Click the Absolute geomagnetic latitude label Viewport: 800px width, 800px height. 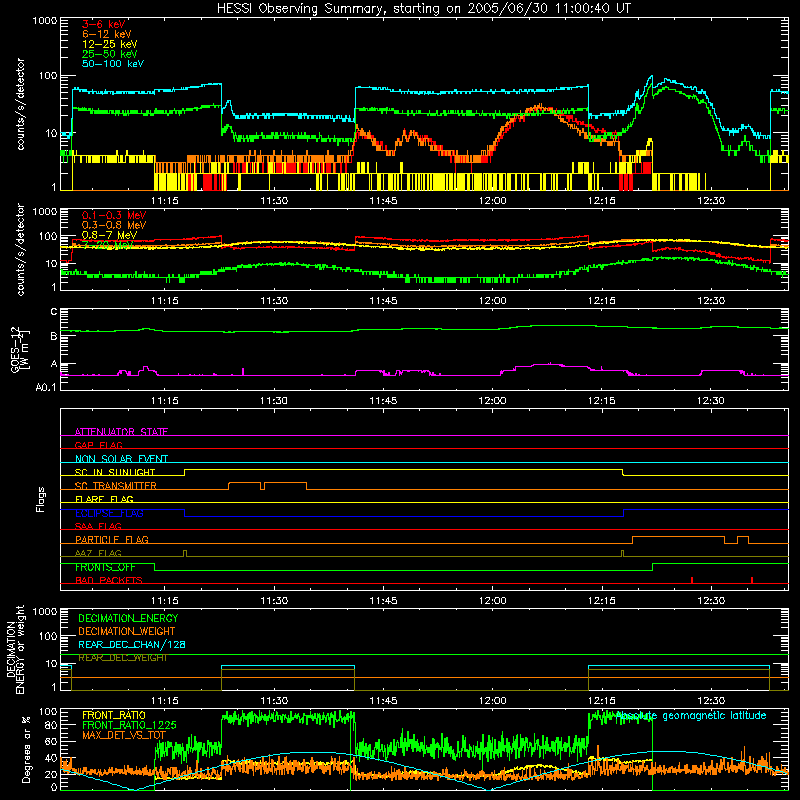click(691, 716)
